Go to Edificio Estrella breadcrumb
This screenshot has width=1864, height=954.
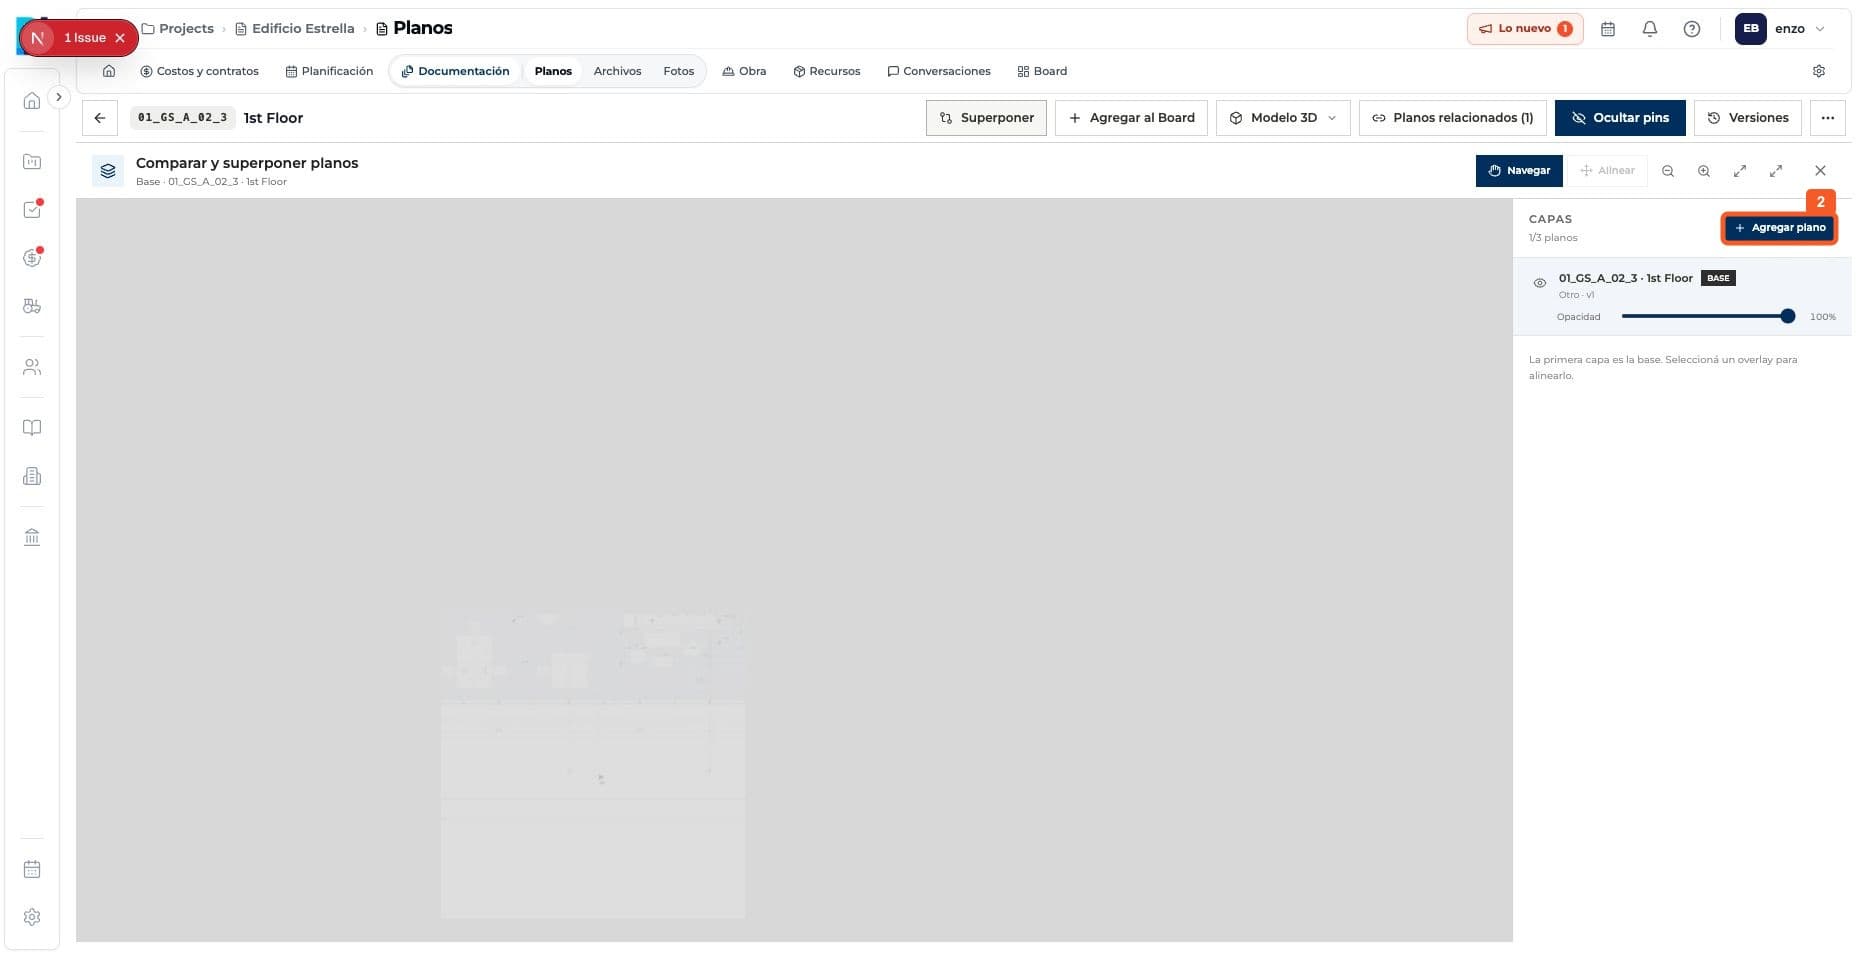click(x=294, y=29)
